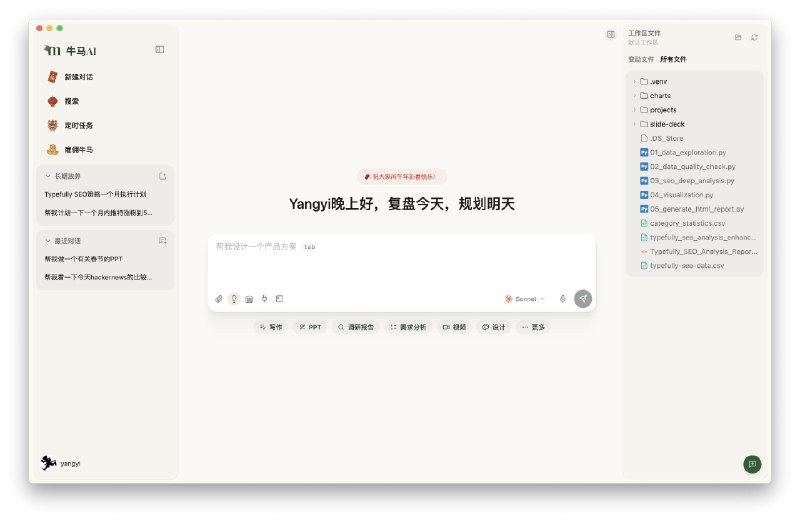Click the HTML icon of Typefully_SEO_Analysis_Repor...

[x=644, y=252]
